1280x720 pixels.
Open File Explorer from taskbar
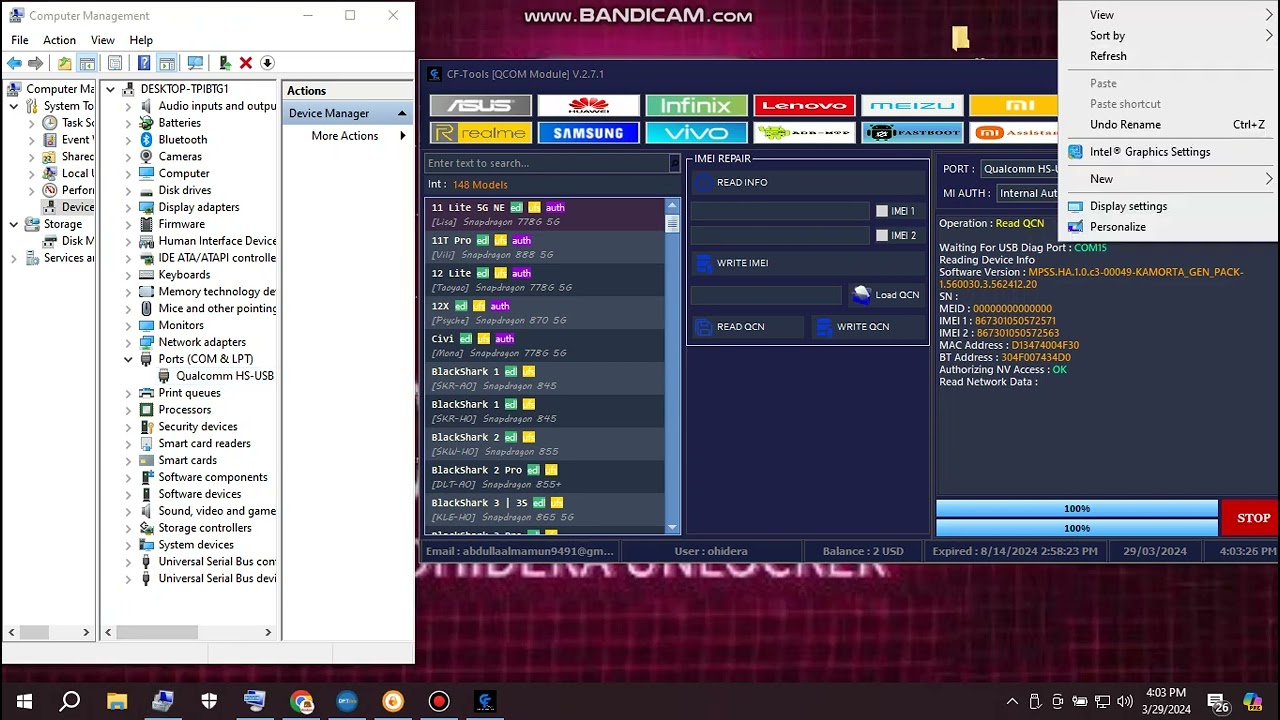[x=117, y=701]
